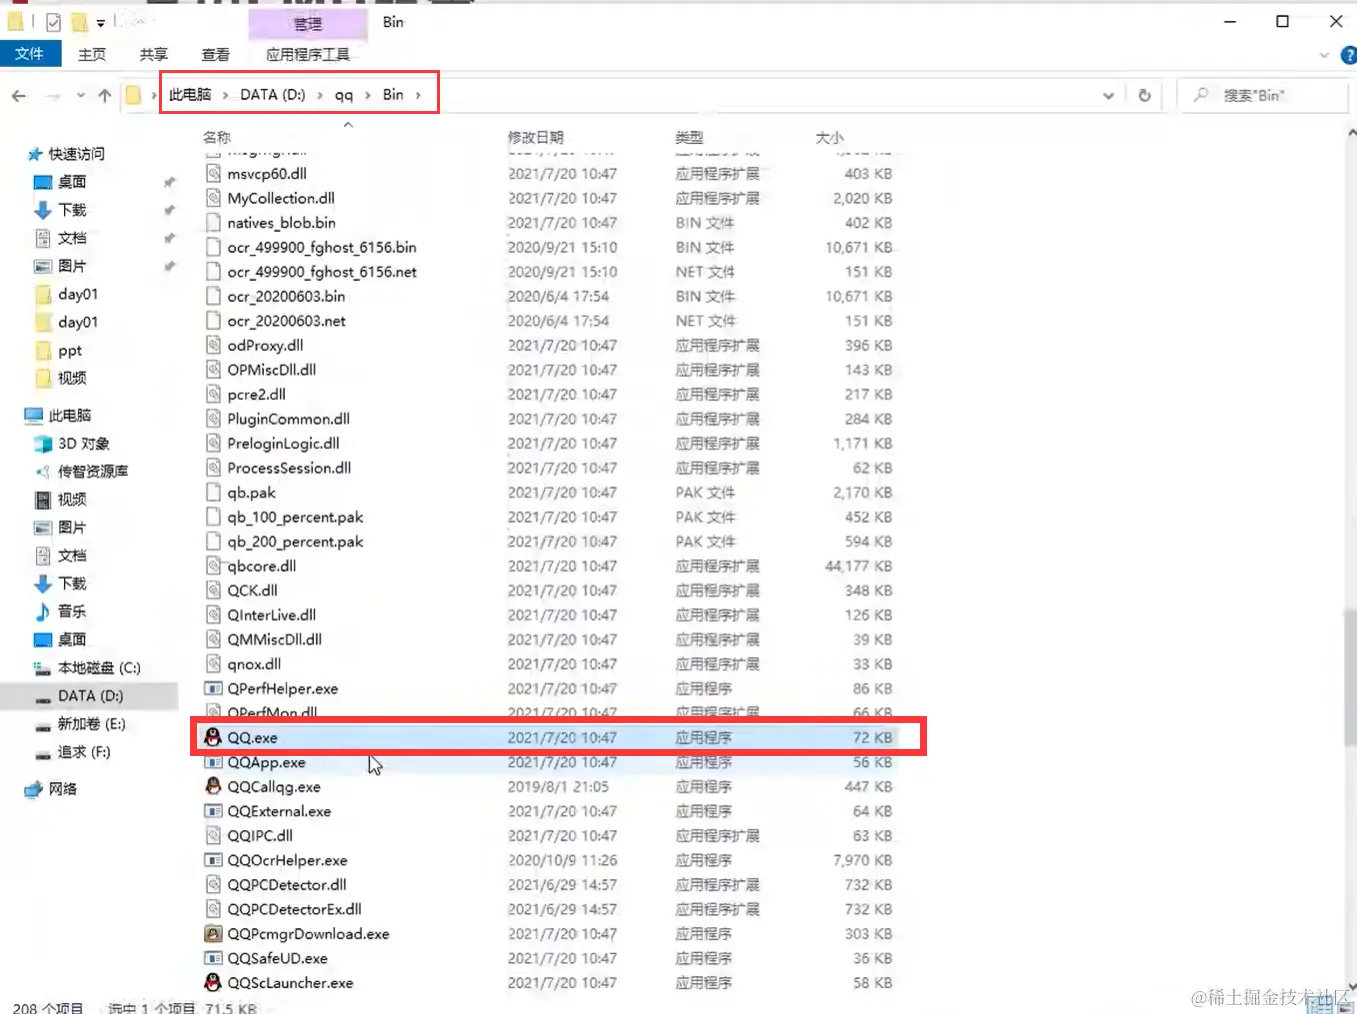Screen dimensions: 1357x1014
Task: Open 网络 in the sidebar
Action: [62, 788]
